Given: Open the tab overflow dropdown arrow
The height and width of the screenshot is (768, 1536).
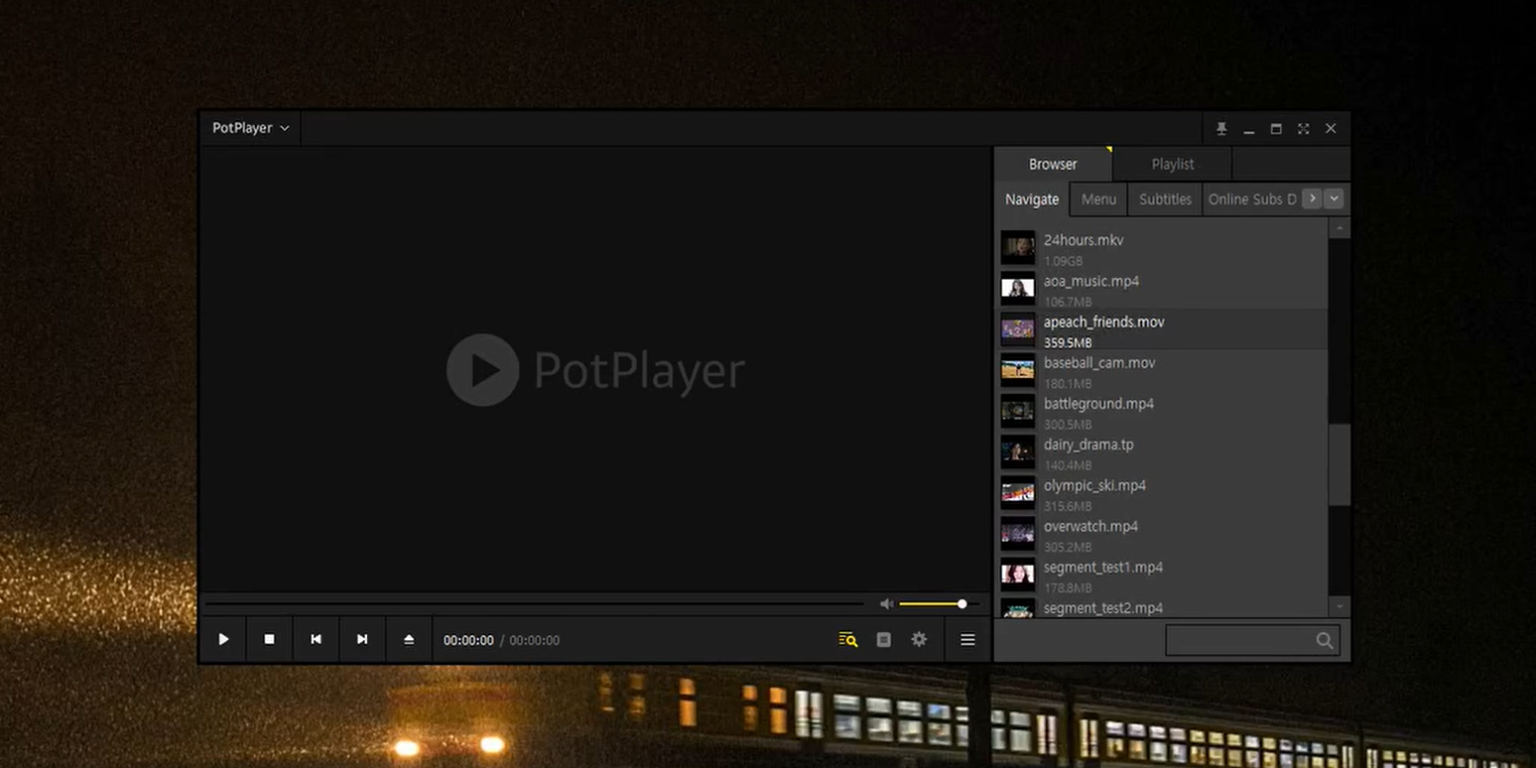Looking at the screenshot, I should click(1334, 198).
